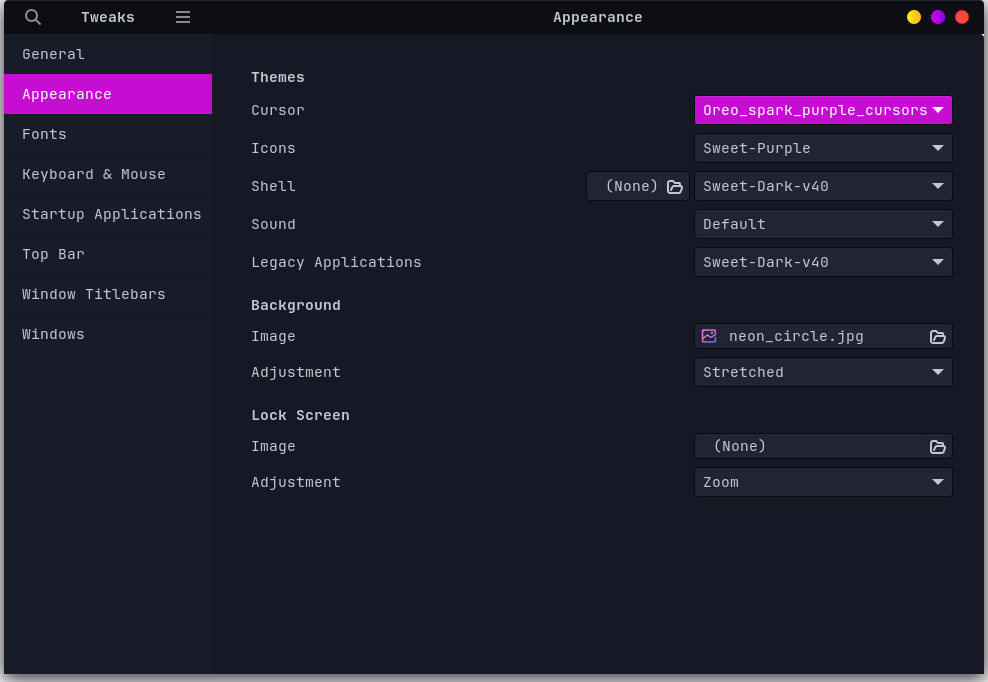The height and width of the screenshot is (682, 988).
Task: Open the Legacy Applications theme dropdown
Action: tap(822, 262)
